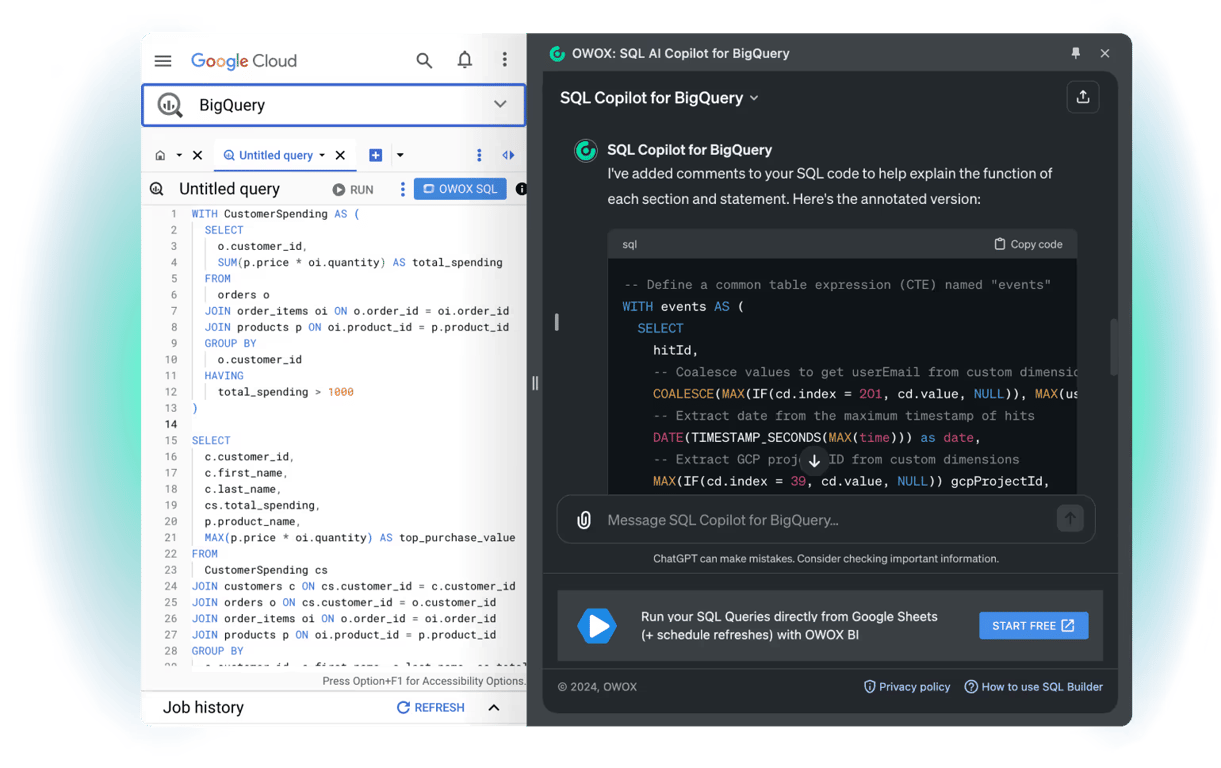Click the WITH events AS ( code line
The image size is (1221, 768).
[683, 307]
